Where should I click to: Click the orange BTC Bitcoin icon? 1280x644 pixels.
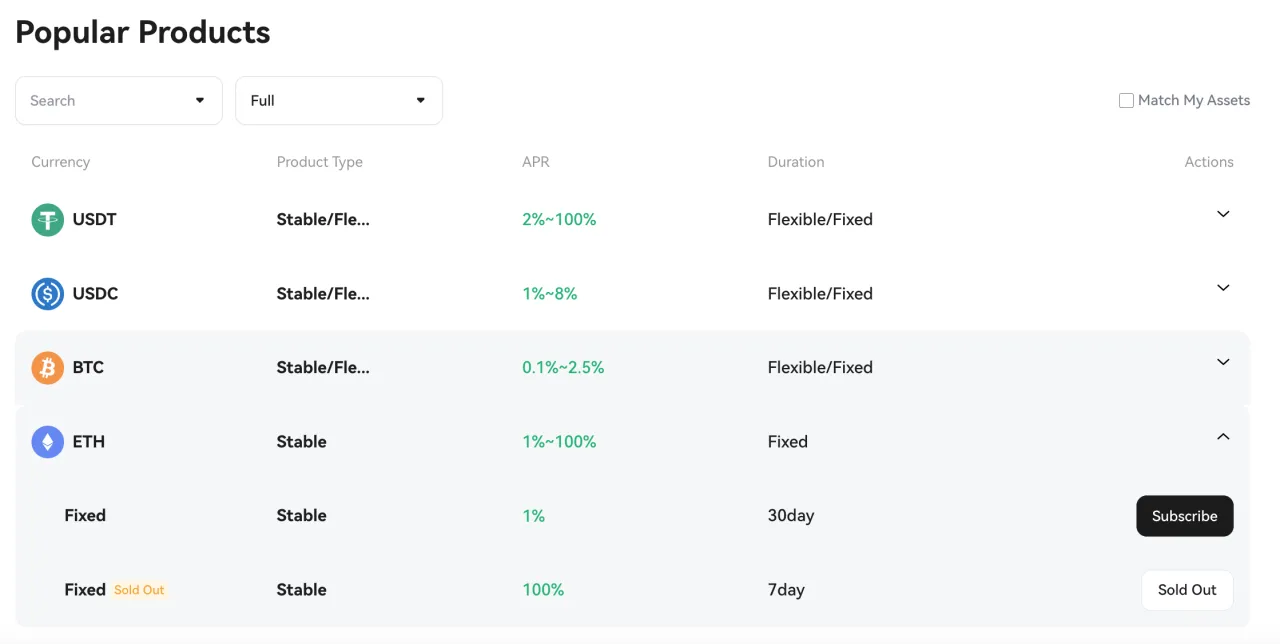pos(47,368)
